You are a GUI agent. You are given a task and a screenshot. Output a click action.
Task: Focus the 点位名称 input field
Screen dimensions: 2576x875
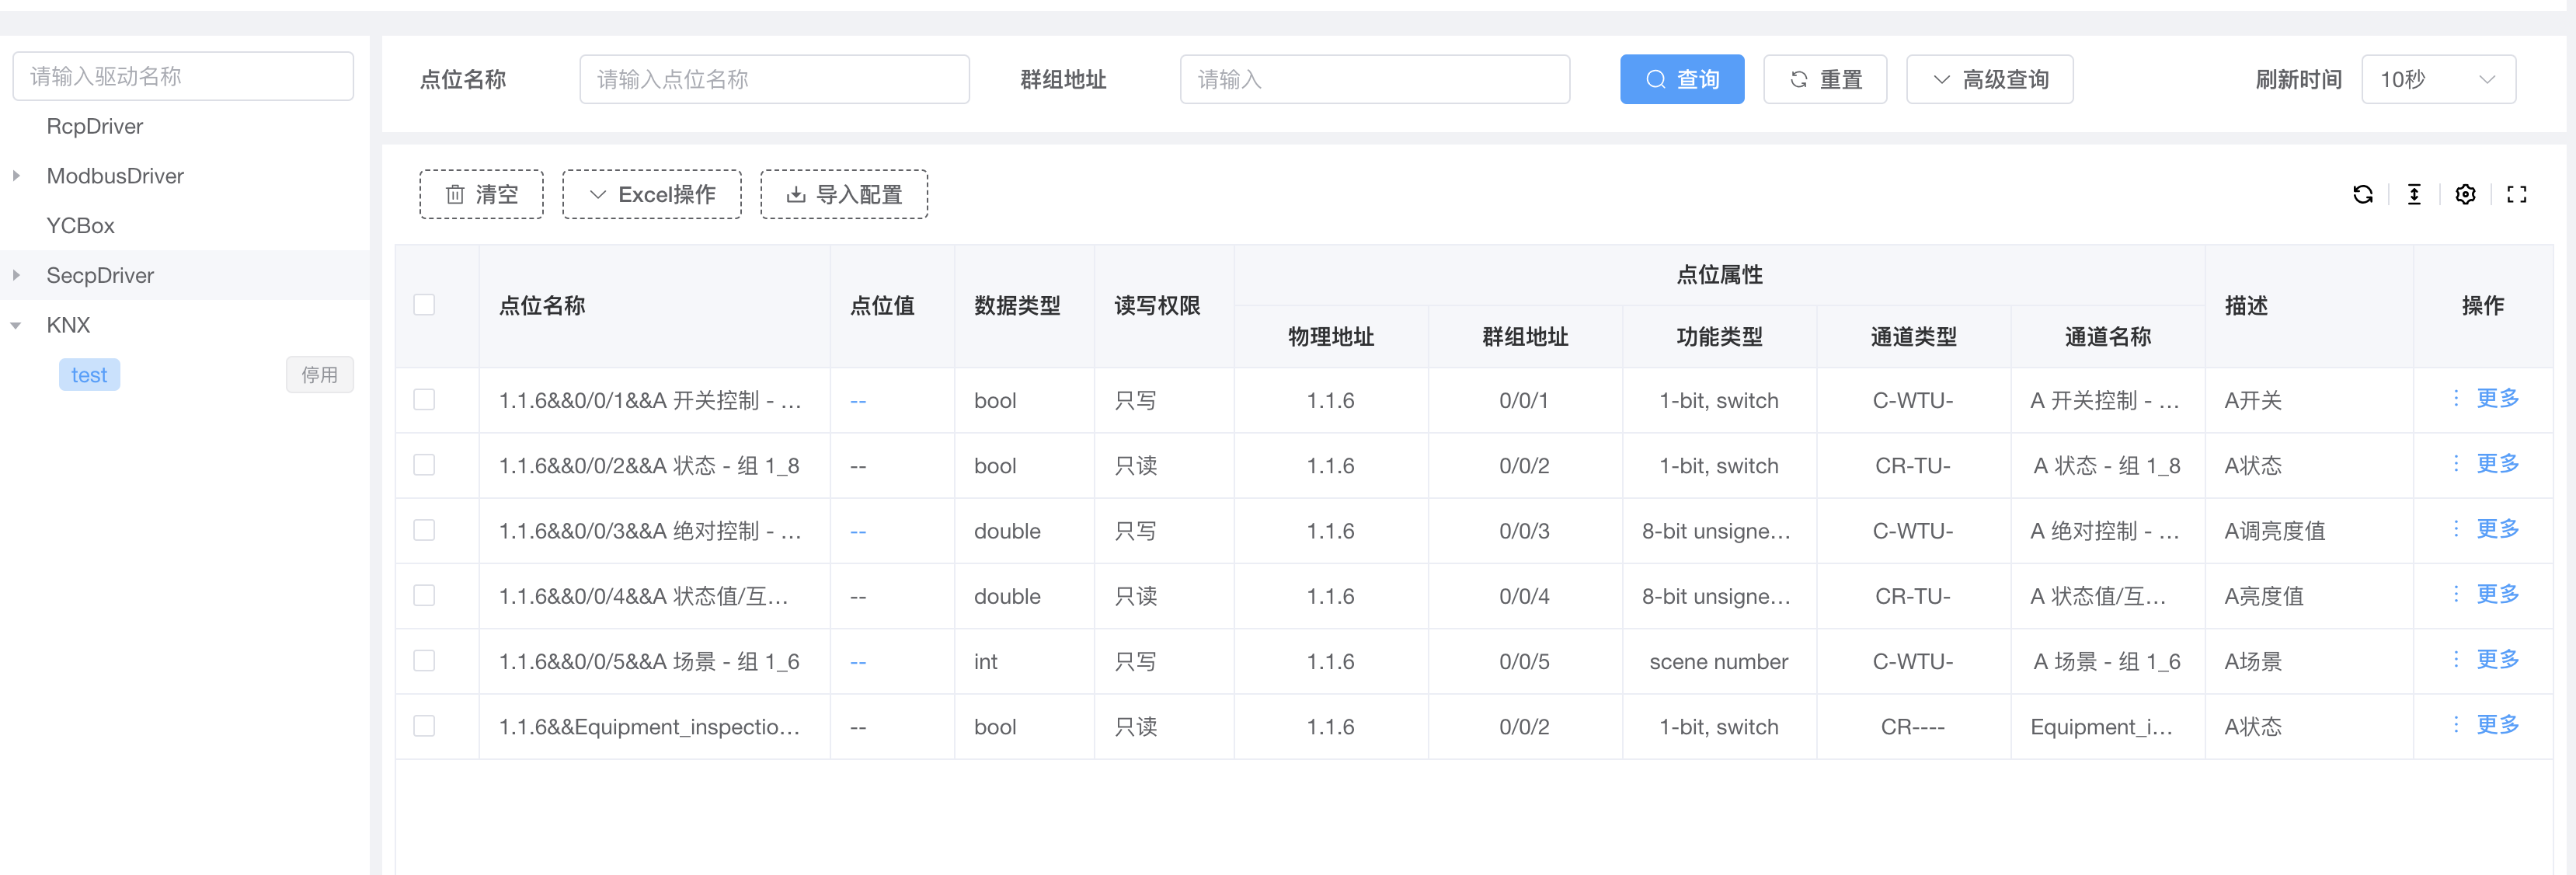pyautogui.click(x=774, y=79)
